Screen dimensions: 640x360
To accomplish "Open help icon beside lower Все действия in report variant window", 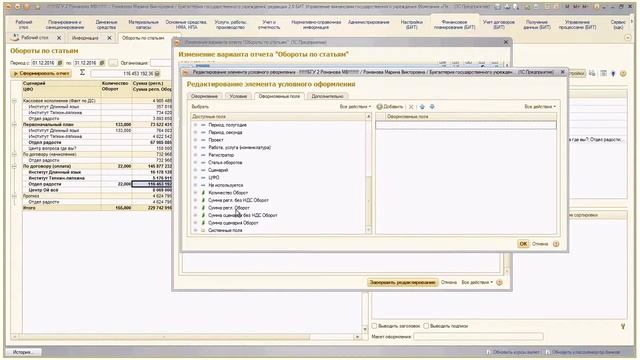I will [x=499, y=282].
